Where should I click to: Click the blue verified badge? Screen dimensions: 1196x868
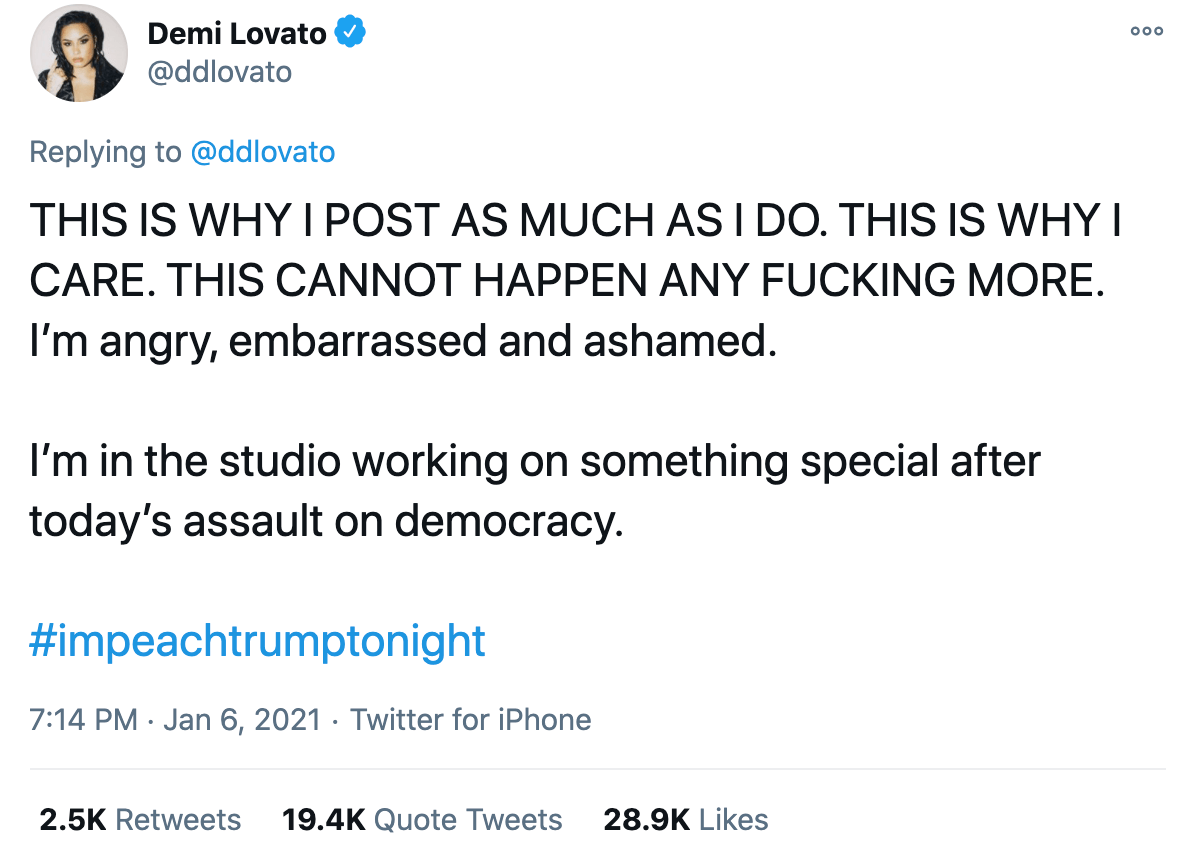click(x=350, y=33)
